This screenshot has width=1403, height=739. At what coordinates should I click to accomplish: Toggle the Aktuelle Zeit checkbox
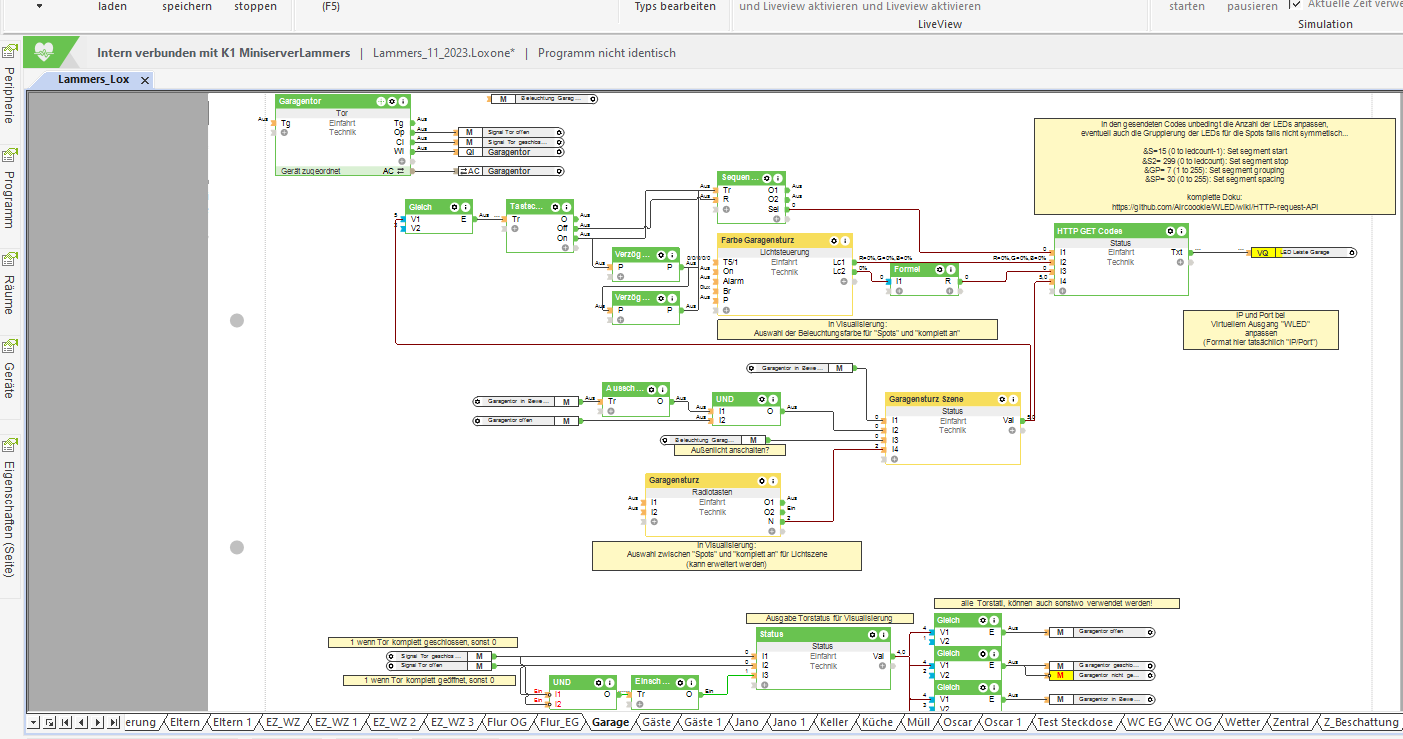(1296, 4)
